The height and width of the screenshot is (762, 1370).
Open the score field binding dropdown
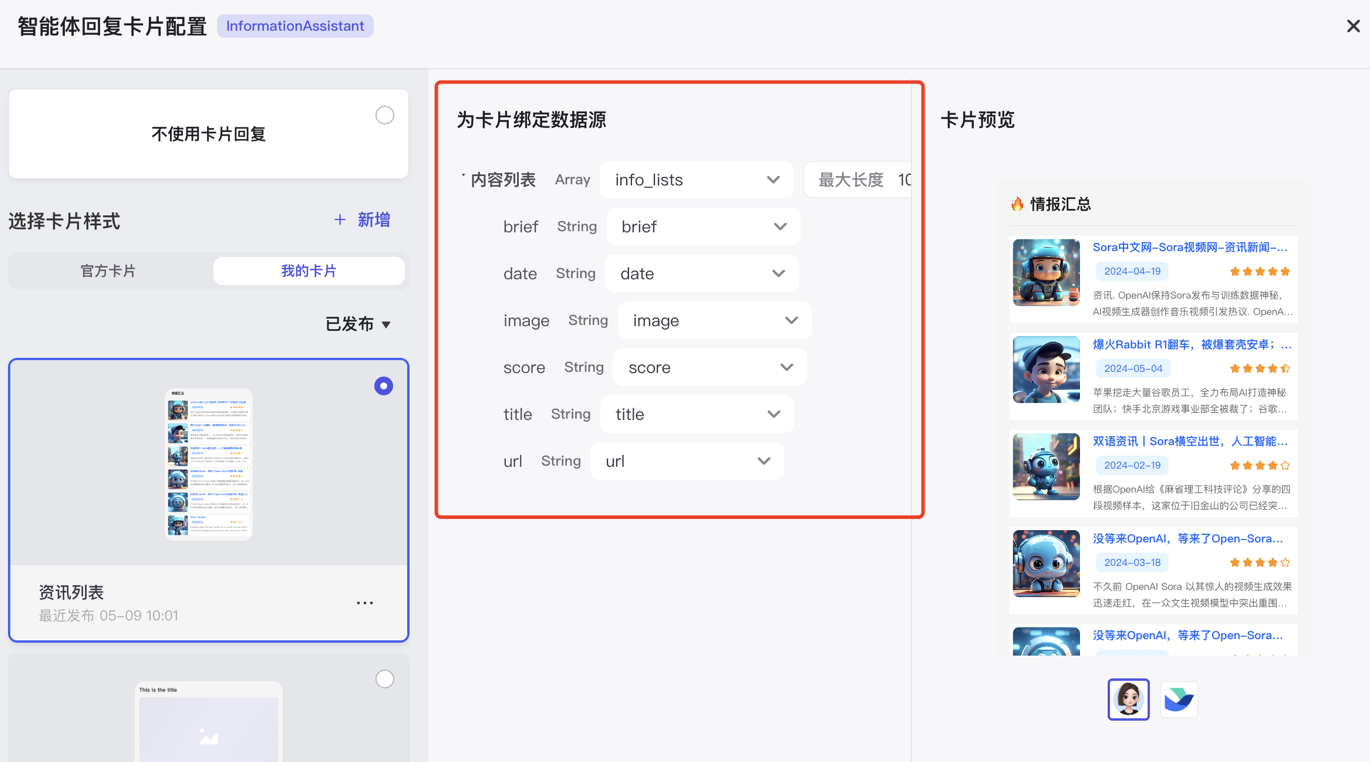pyautogui.click(x=710, y=368)
